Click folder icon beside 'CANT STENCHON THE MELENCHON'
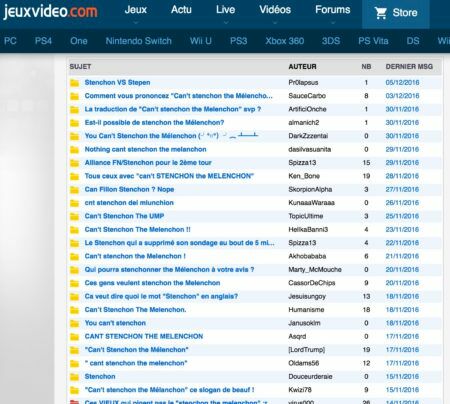The image size is (450, 404). point(74,336)
